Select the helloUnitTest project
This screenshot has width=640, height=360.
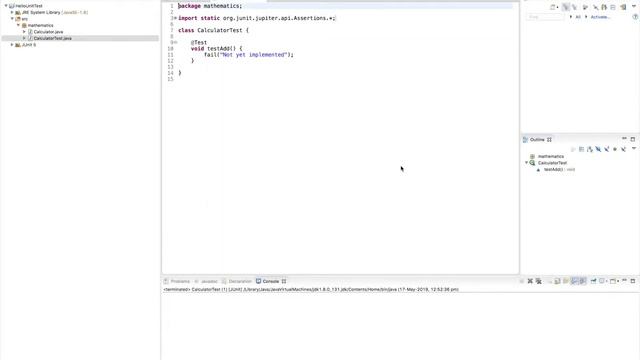pos(29,6)
